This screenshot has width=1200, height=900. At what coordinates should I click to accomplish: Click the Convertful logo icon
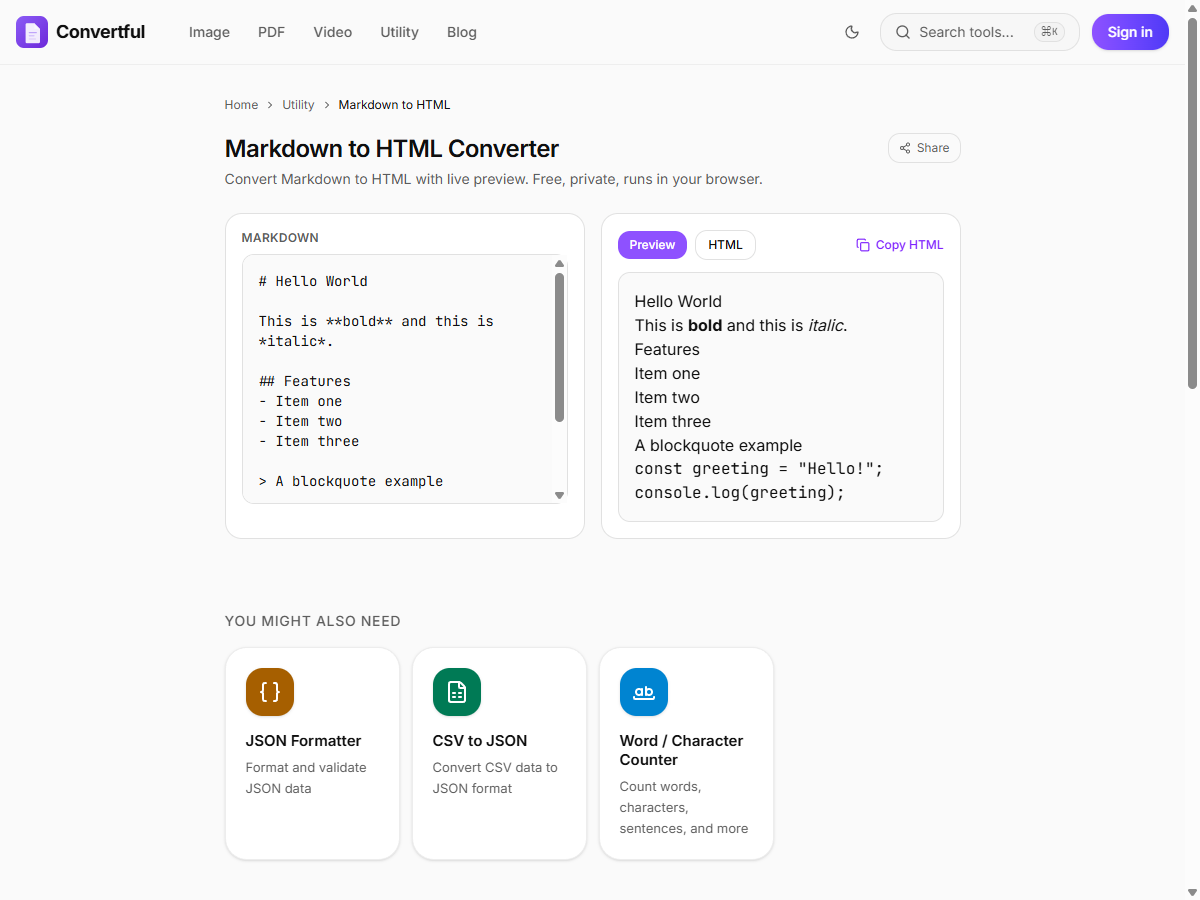pos(32,32)
